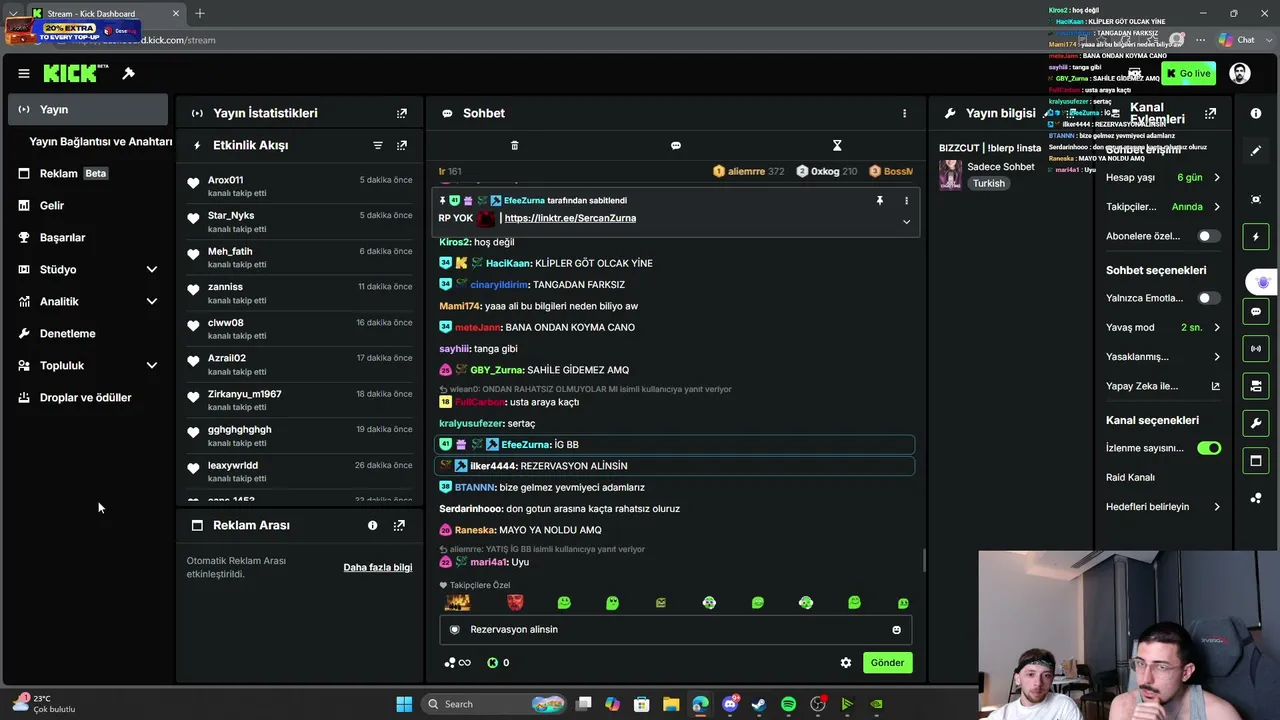Click the Sadece Sohbet category thumbnail

[950, 175]
